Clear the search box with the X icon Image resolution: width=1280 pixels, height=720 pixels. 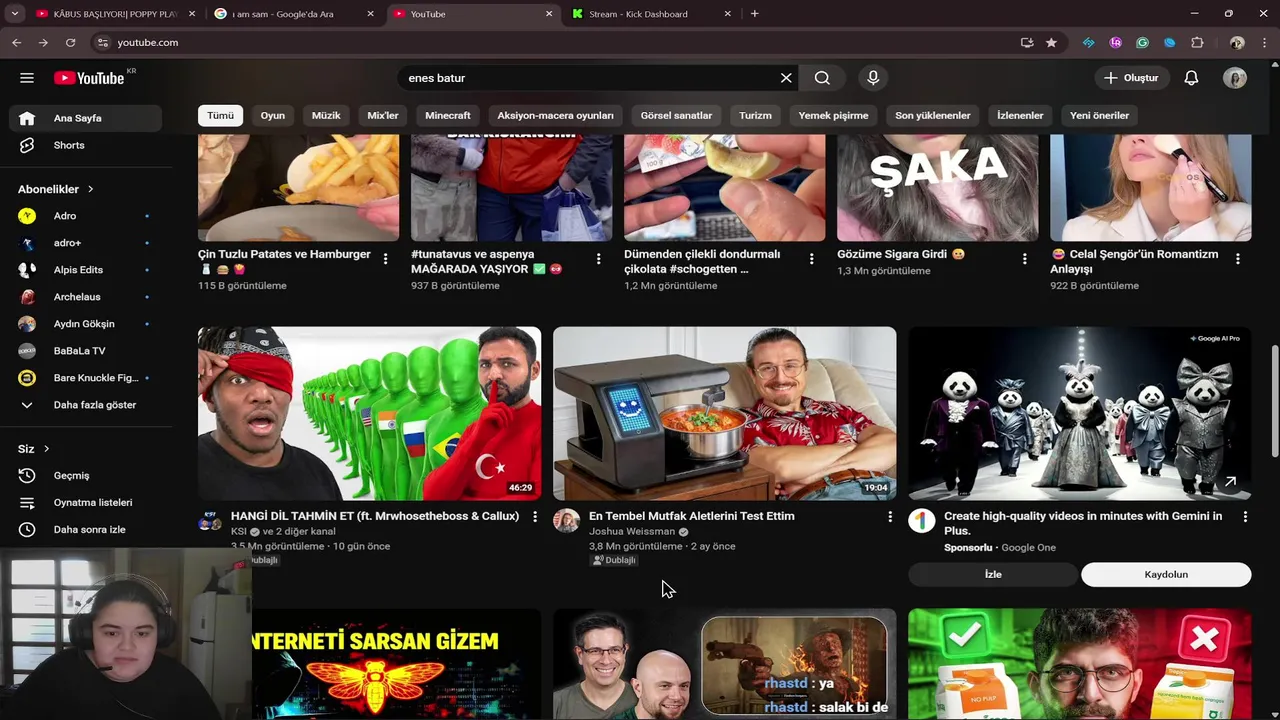coord(786,78)
